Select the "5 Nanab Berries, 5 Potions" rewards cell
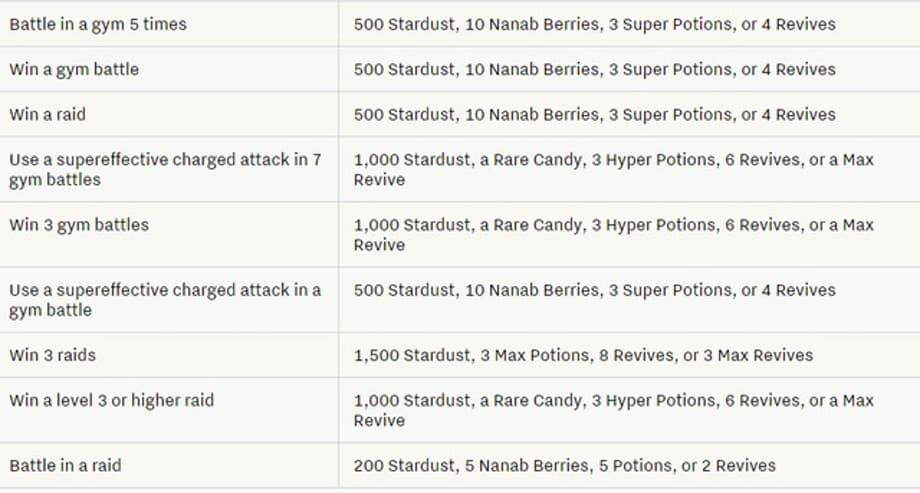920x493 pixels. (x=564, y=465)
